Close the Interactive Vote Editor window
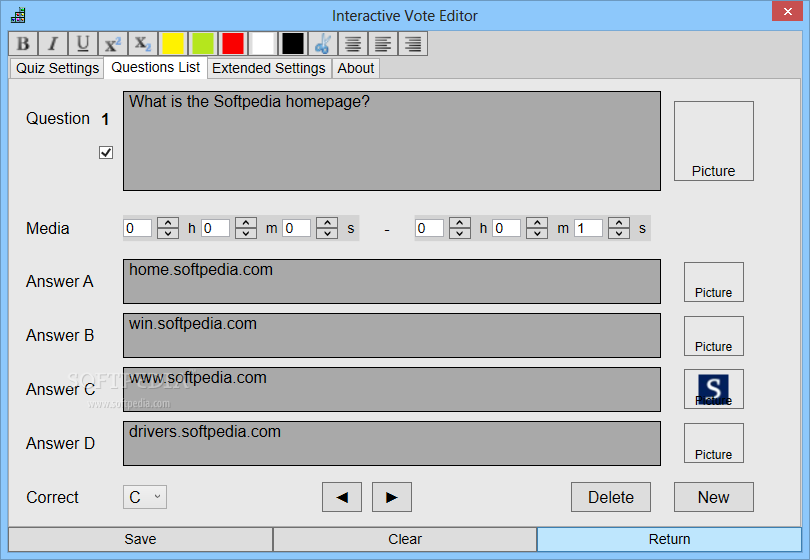The width and height of the screenshot is (810, 560). (787, 11)
